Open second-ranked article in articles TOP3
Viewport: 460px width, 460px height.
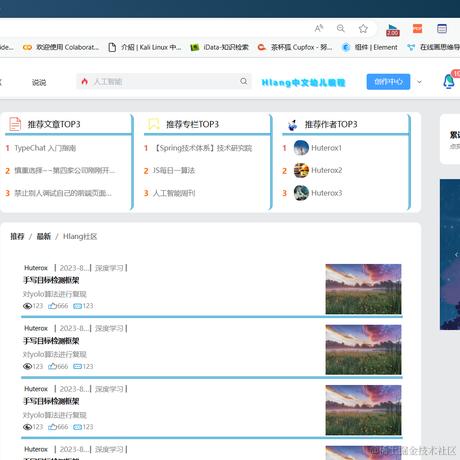tap(65, 170)
